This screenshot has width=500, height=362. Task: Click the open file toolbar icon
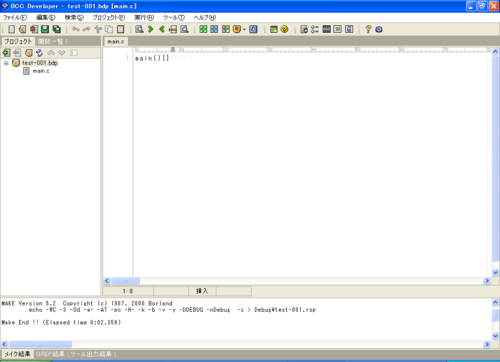22,29
